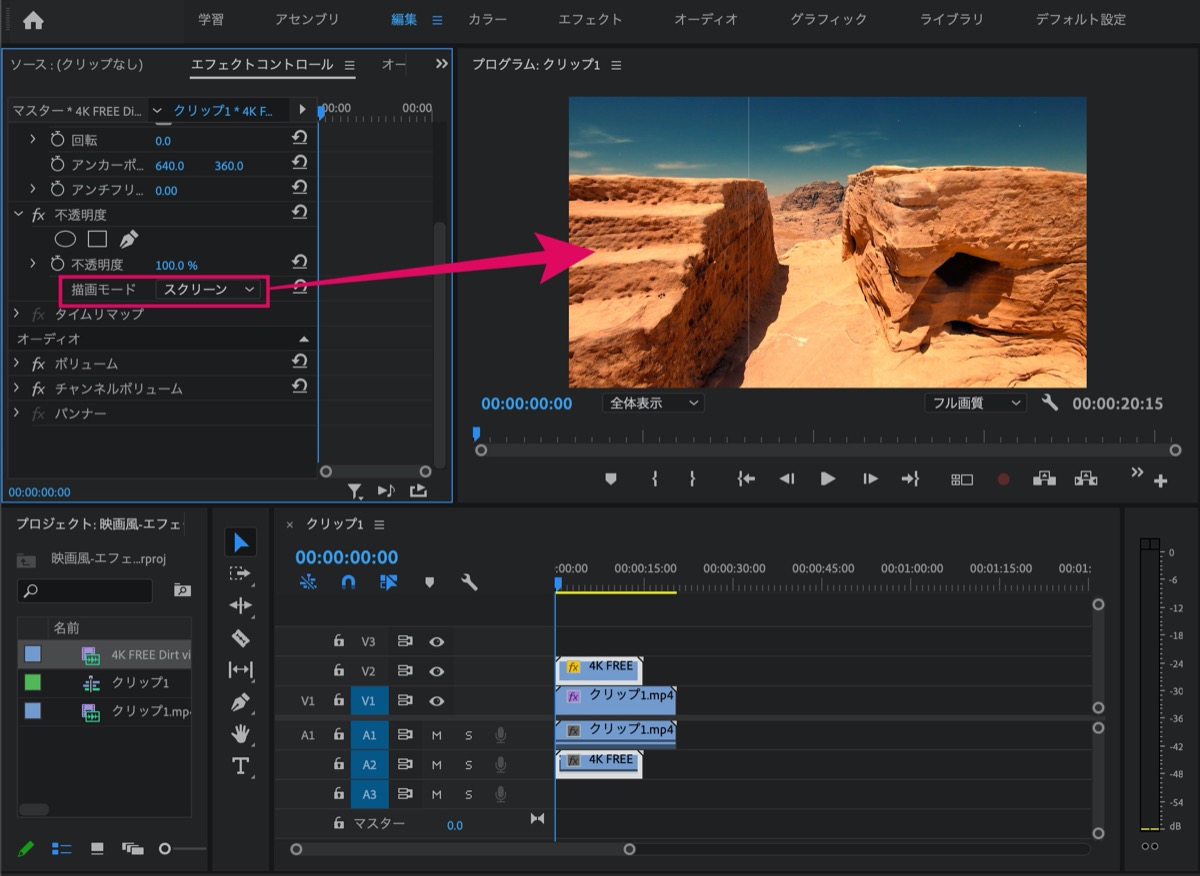Image resolution: width=1200 pixels, height=876 pixels.
Task: Click the Home icon
Action: [33, 20]
